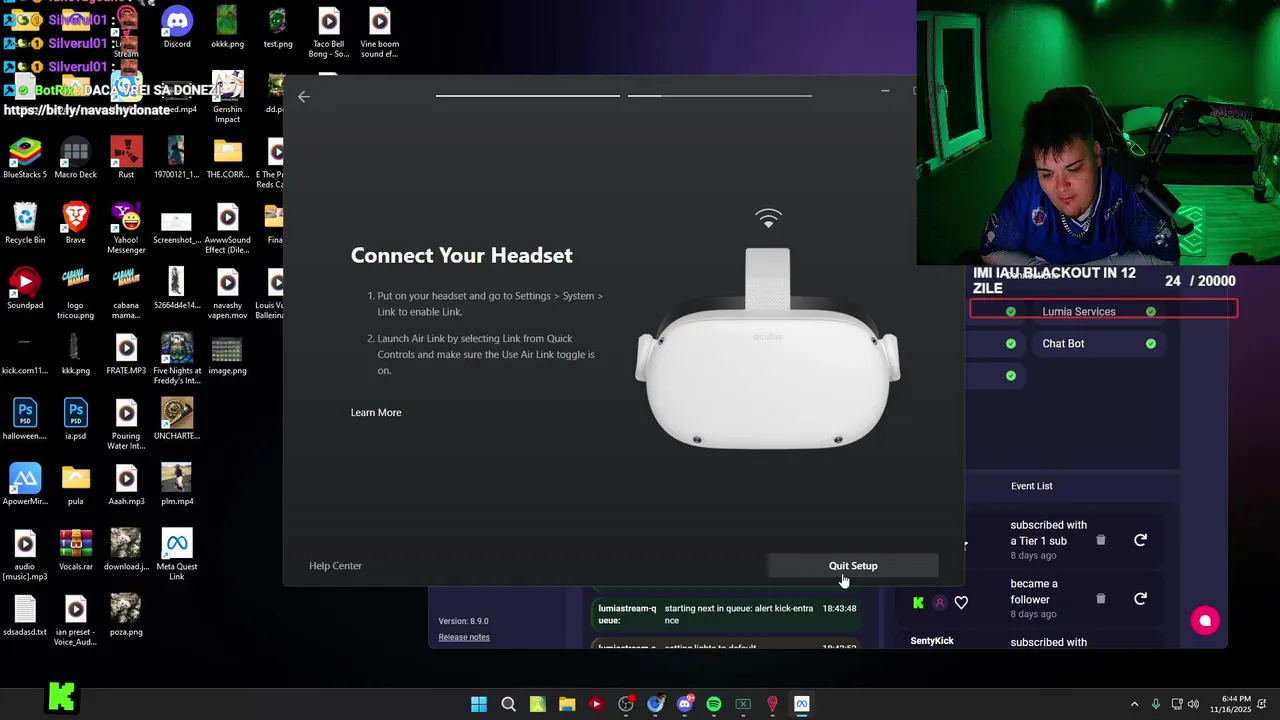This screenshot has width=1280, height=720.
Task: Delete the became a follower event
Action: click(1101, 599)
